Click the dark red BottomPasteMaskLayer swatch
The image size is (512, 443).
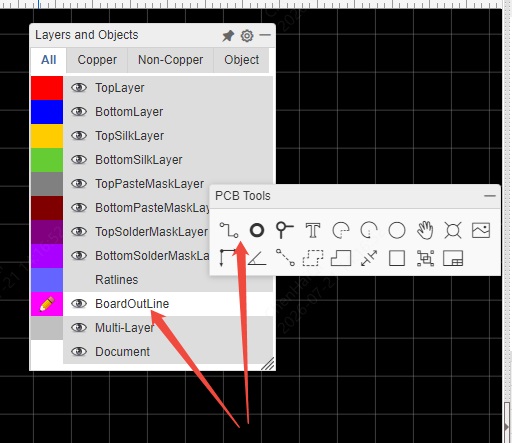pyautogui.click(x=47, y=208)
